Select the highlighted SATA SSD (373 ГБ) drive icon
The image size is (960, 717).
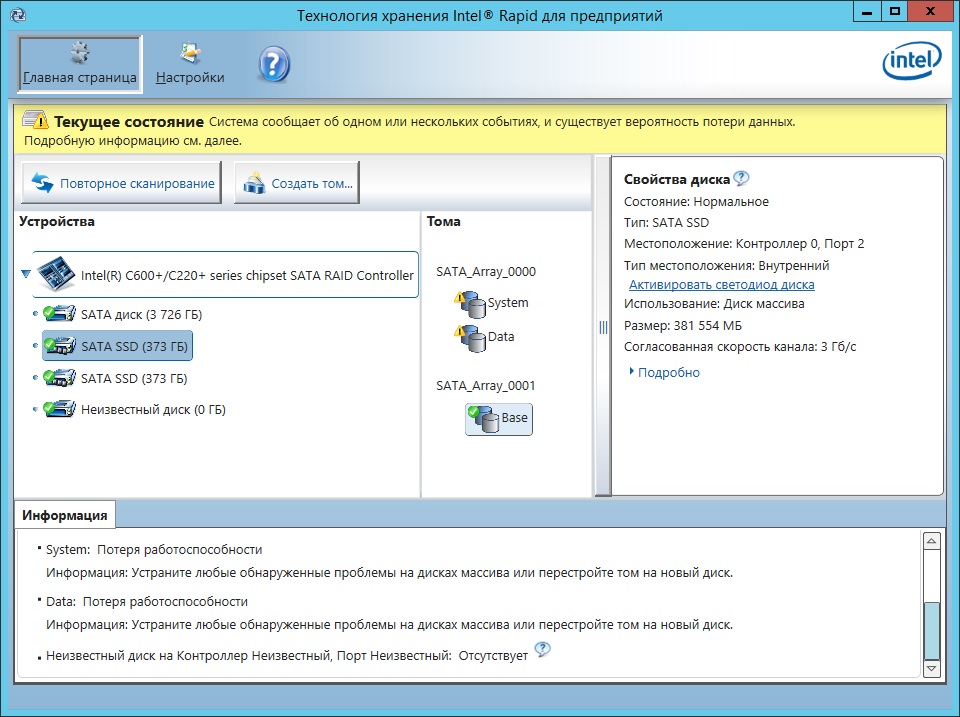pyautogui.click(x=59, y=345)
